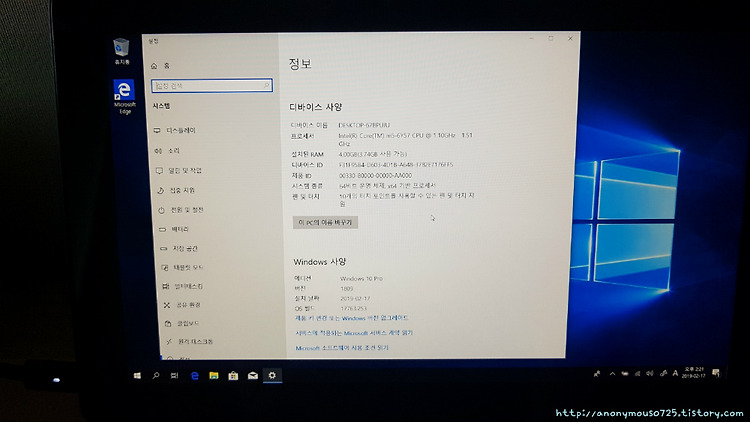Click the 정보 page title
The height and width of the screenshot is (422, 750).
coord(300,64)
